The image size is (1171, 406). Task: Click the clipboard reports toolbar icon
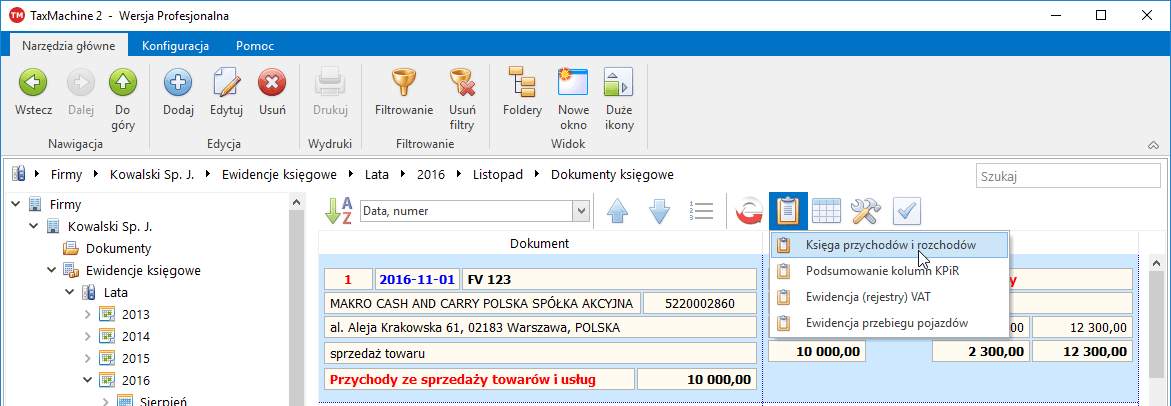(788, 211)
